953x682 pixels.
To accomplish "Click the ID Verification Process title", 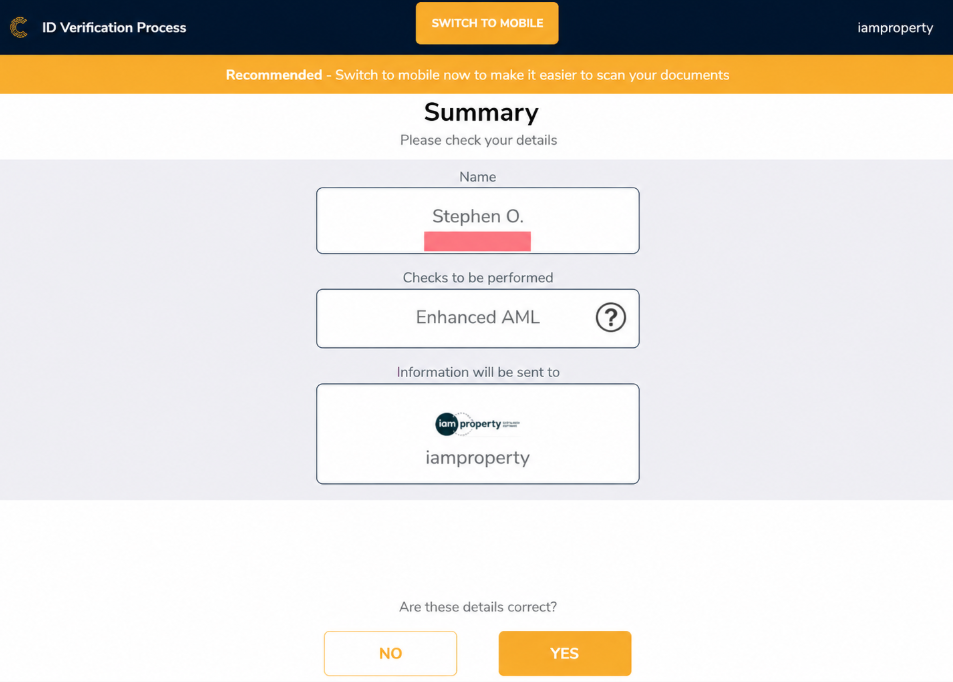I will (114, 27).
